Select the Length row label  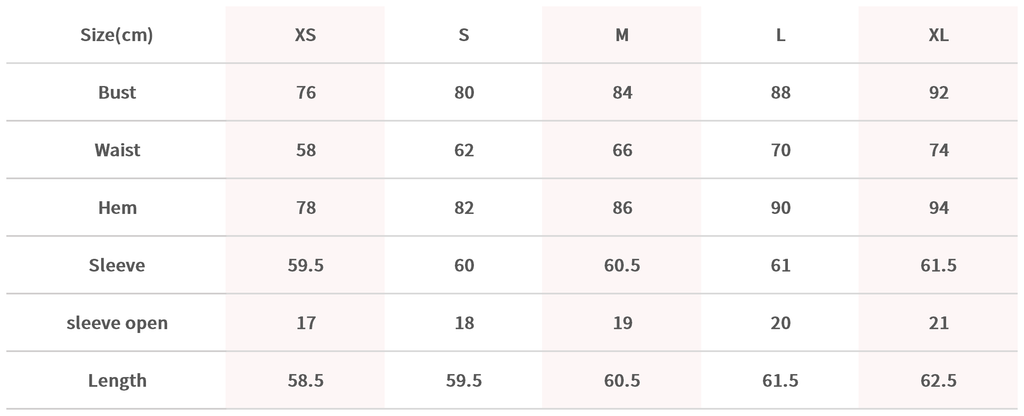point(117,380)
